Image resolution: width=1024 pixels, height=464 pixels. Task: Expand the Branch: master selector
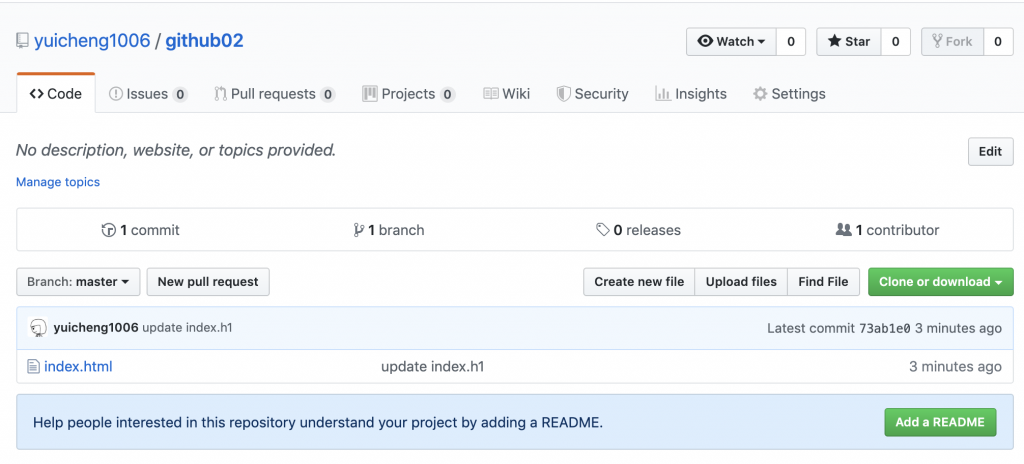click(78, 282)
